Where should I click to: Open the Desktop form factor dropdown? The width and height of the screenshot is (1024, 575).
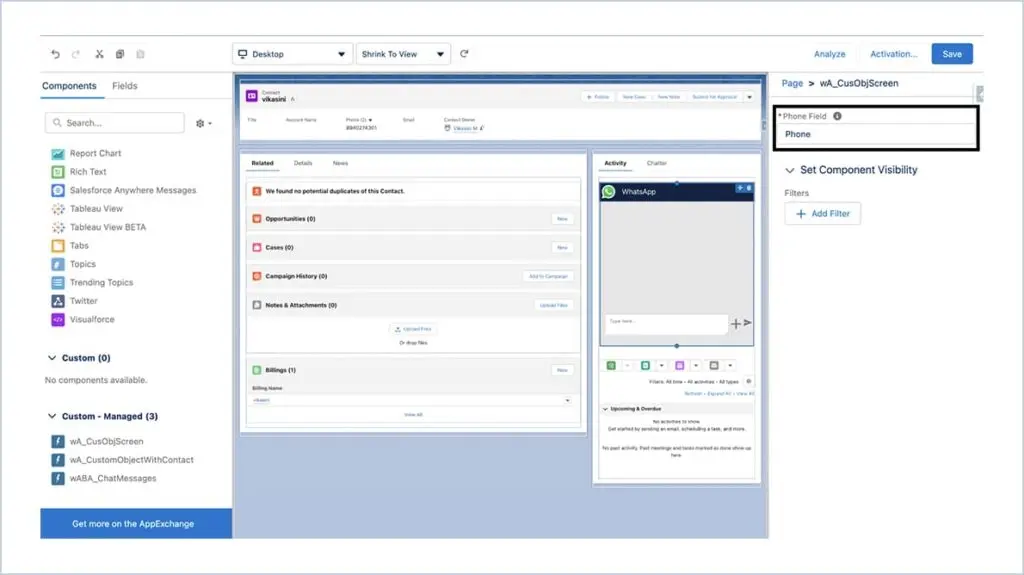tap(293, 54)
